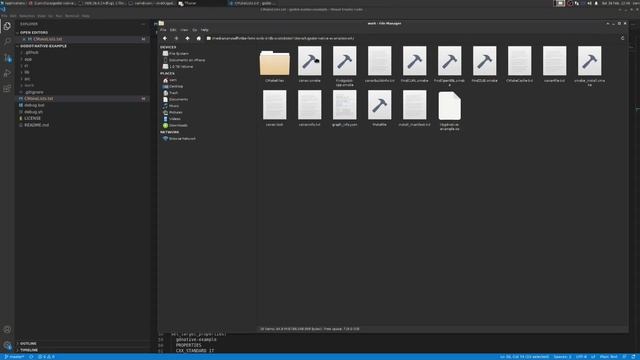Open .gitignore in the Explorer tree
Screen dimensions: 640x360
click(x=34, y=92)
